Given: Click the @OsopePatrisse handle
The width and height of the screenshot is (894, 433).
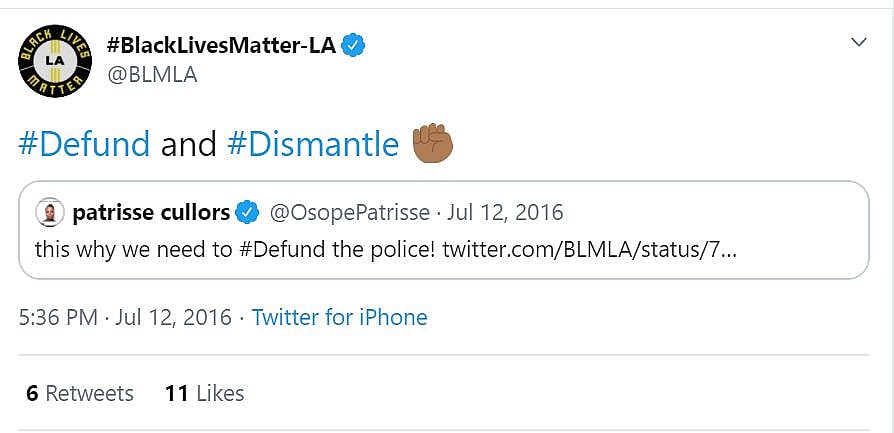Looking at the screenshot, I should (x=350, y=212).
